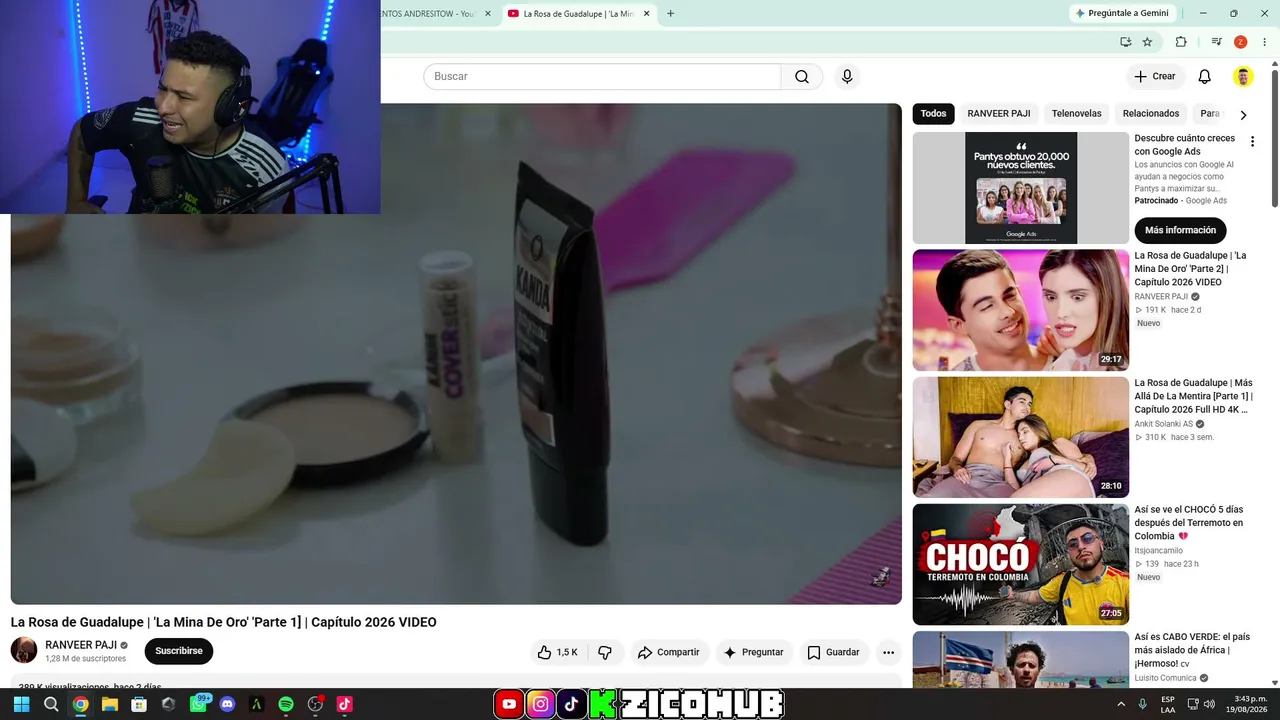Viewport: 1280px width, 720px height.
Task: Open YouTube notifications bell
Action: coord(1205,77)
